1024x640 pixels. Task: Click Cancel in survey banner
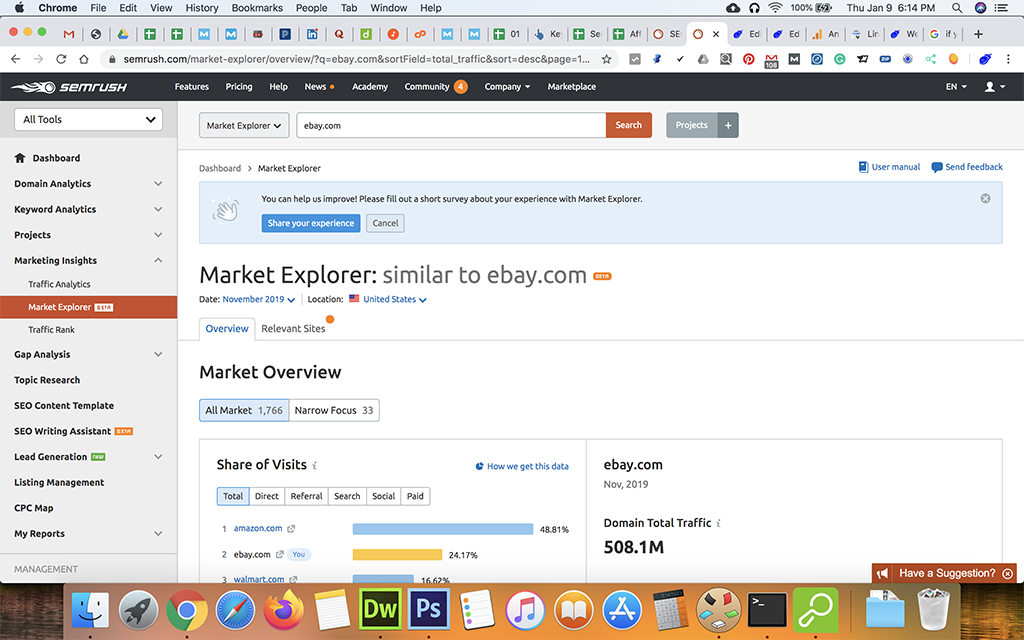point(385,223)
